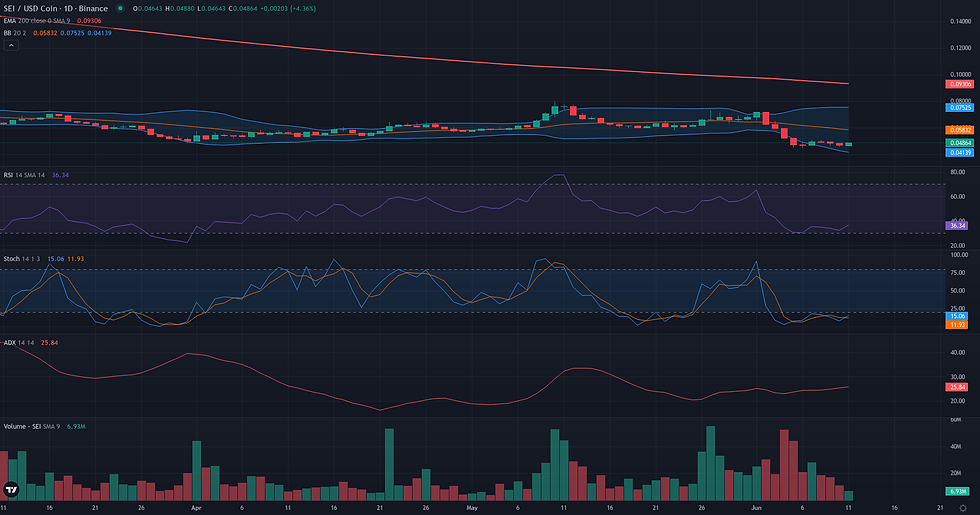This screenshot has height=515, width=980.
Task: Click the RSI legend value 36.34
Action: pyautogui.click(x=60, y=175)
